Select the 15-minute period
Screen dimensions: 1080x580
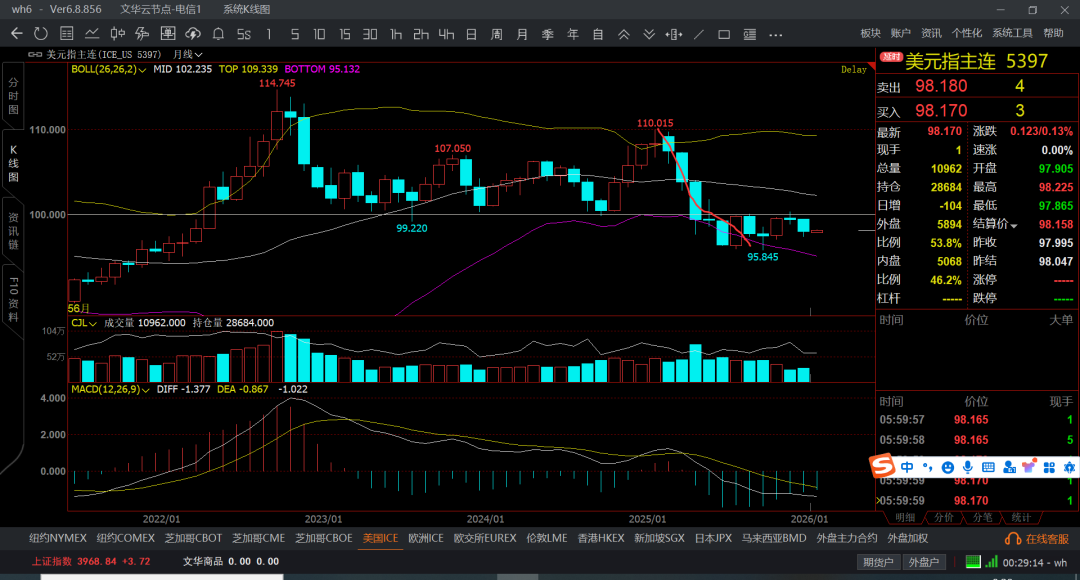pos(344,34)
